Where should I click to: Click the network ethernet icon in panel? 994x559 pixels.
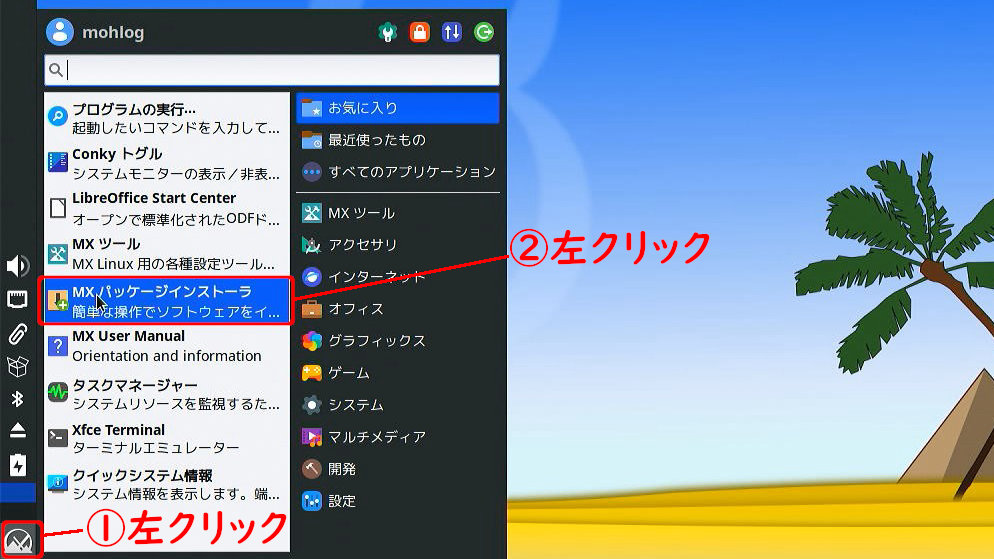click(x=17, y=299)
